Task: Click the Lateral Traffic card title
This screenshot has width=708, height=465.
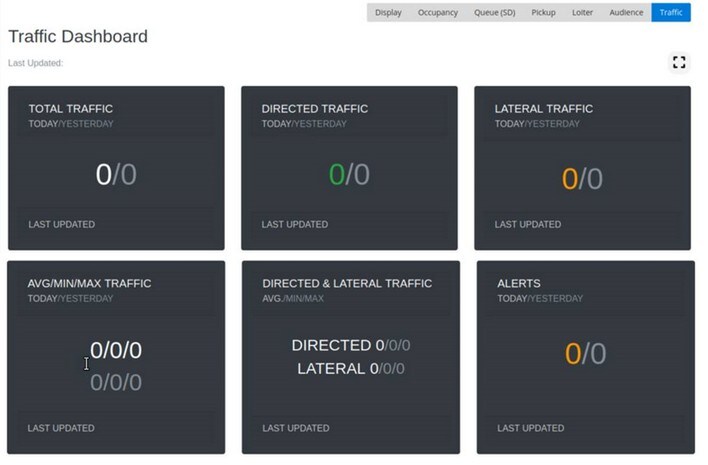Action: click(x=544, y=109)
